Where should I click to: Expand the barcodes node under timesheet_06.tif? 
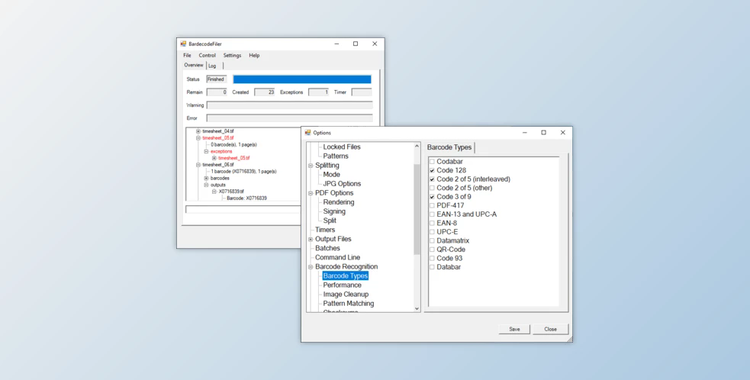tap(206, 178)
